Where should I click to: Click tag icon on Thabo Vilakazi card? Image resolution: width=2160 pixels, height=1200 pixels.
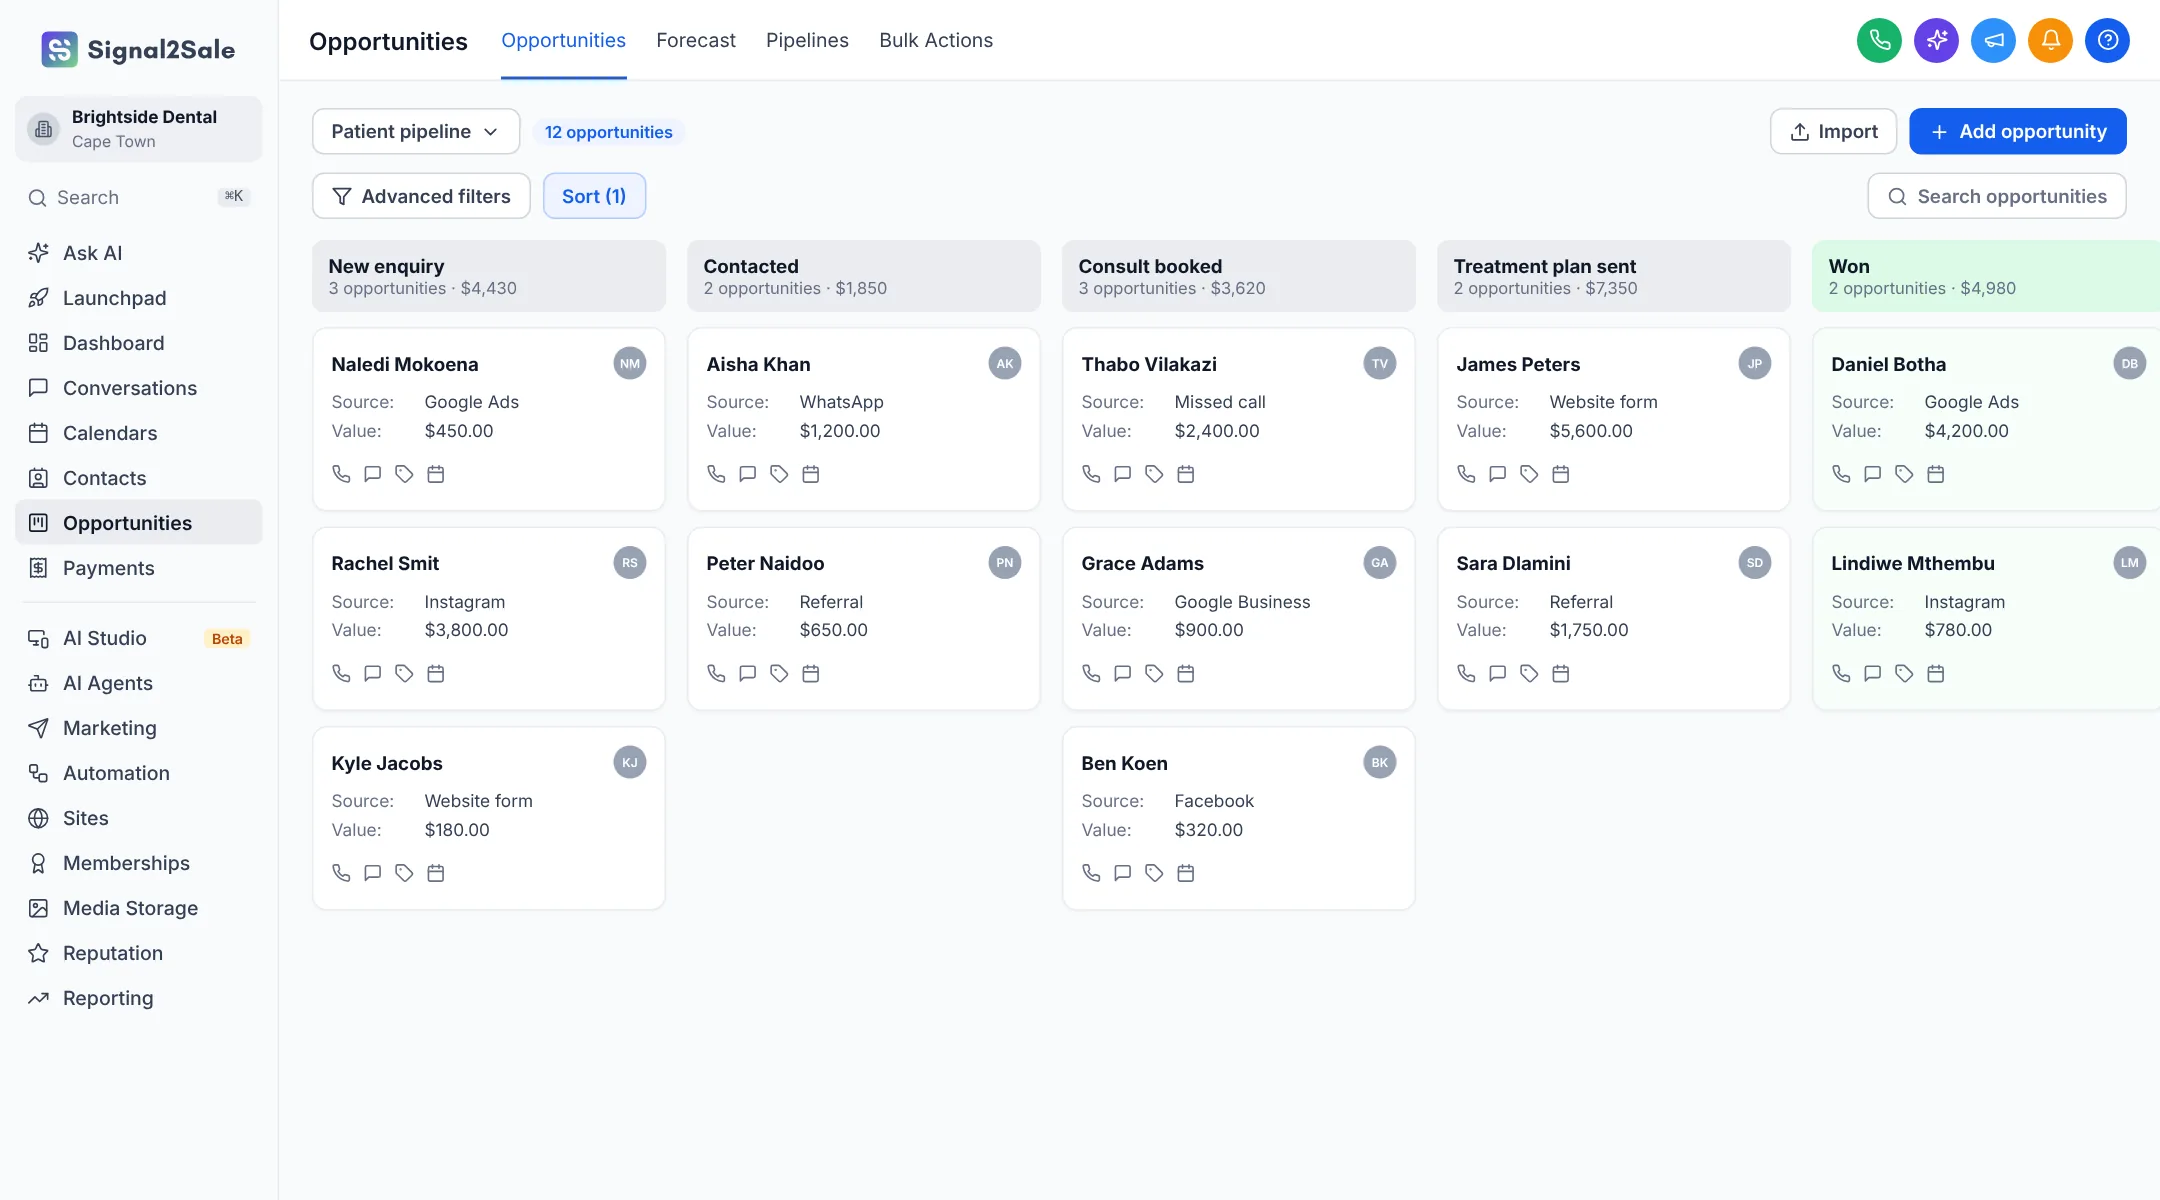1154,474
